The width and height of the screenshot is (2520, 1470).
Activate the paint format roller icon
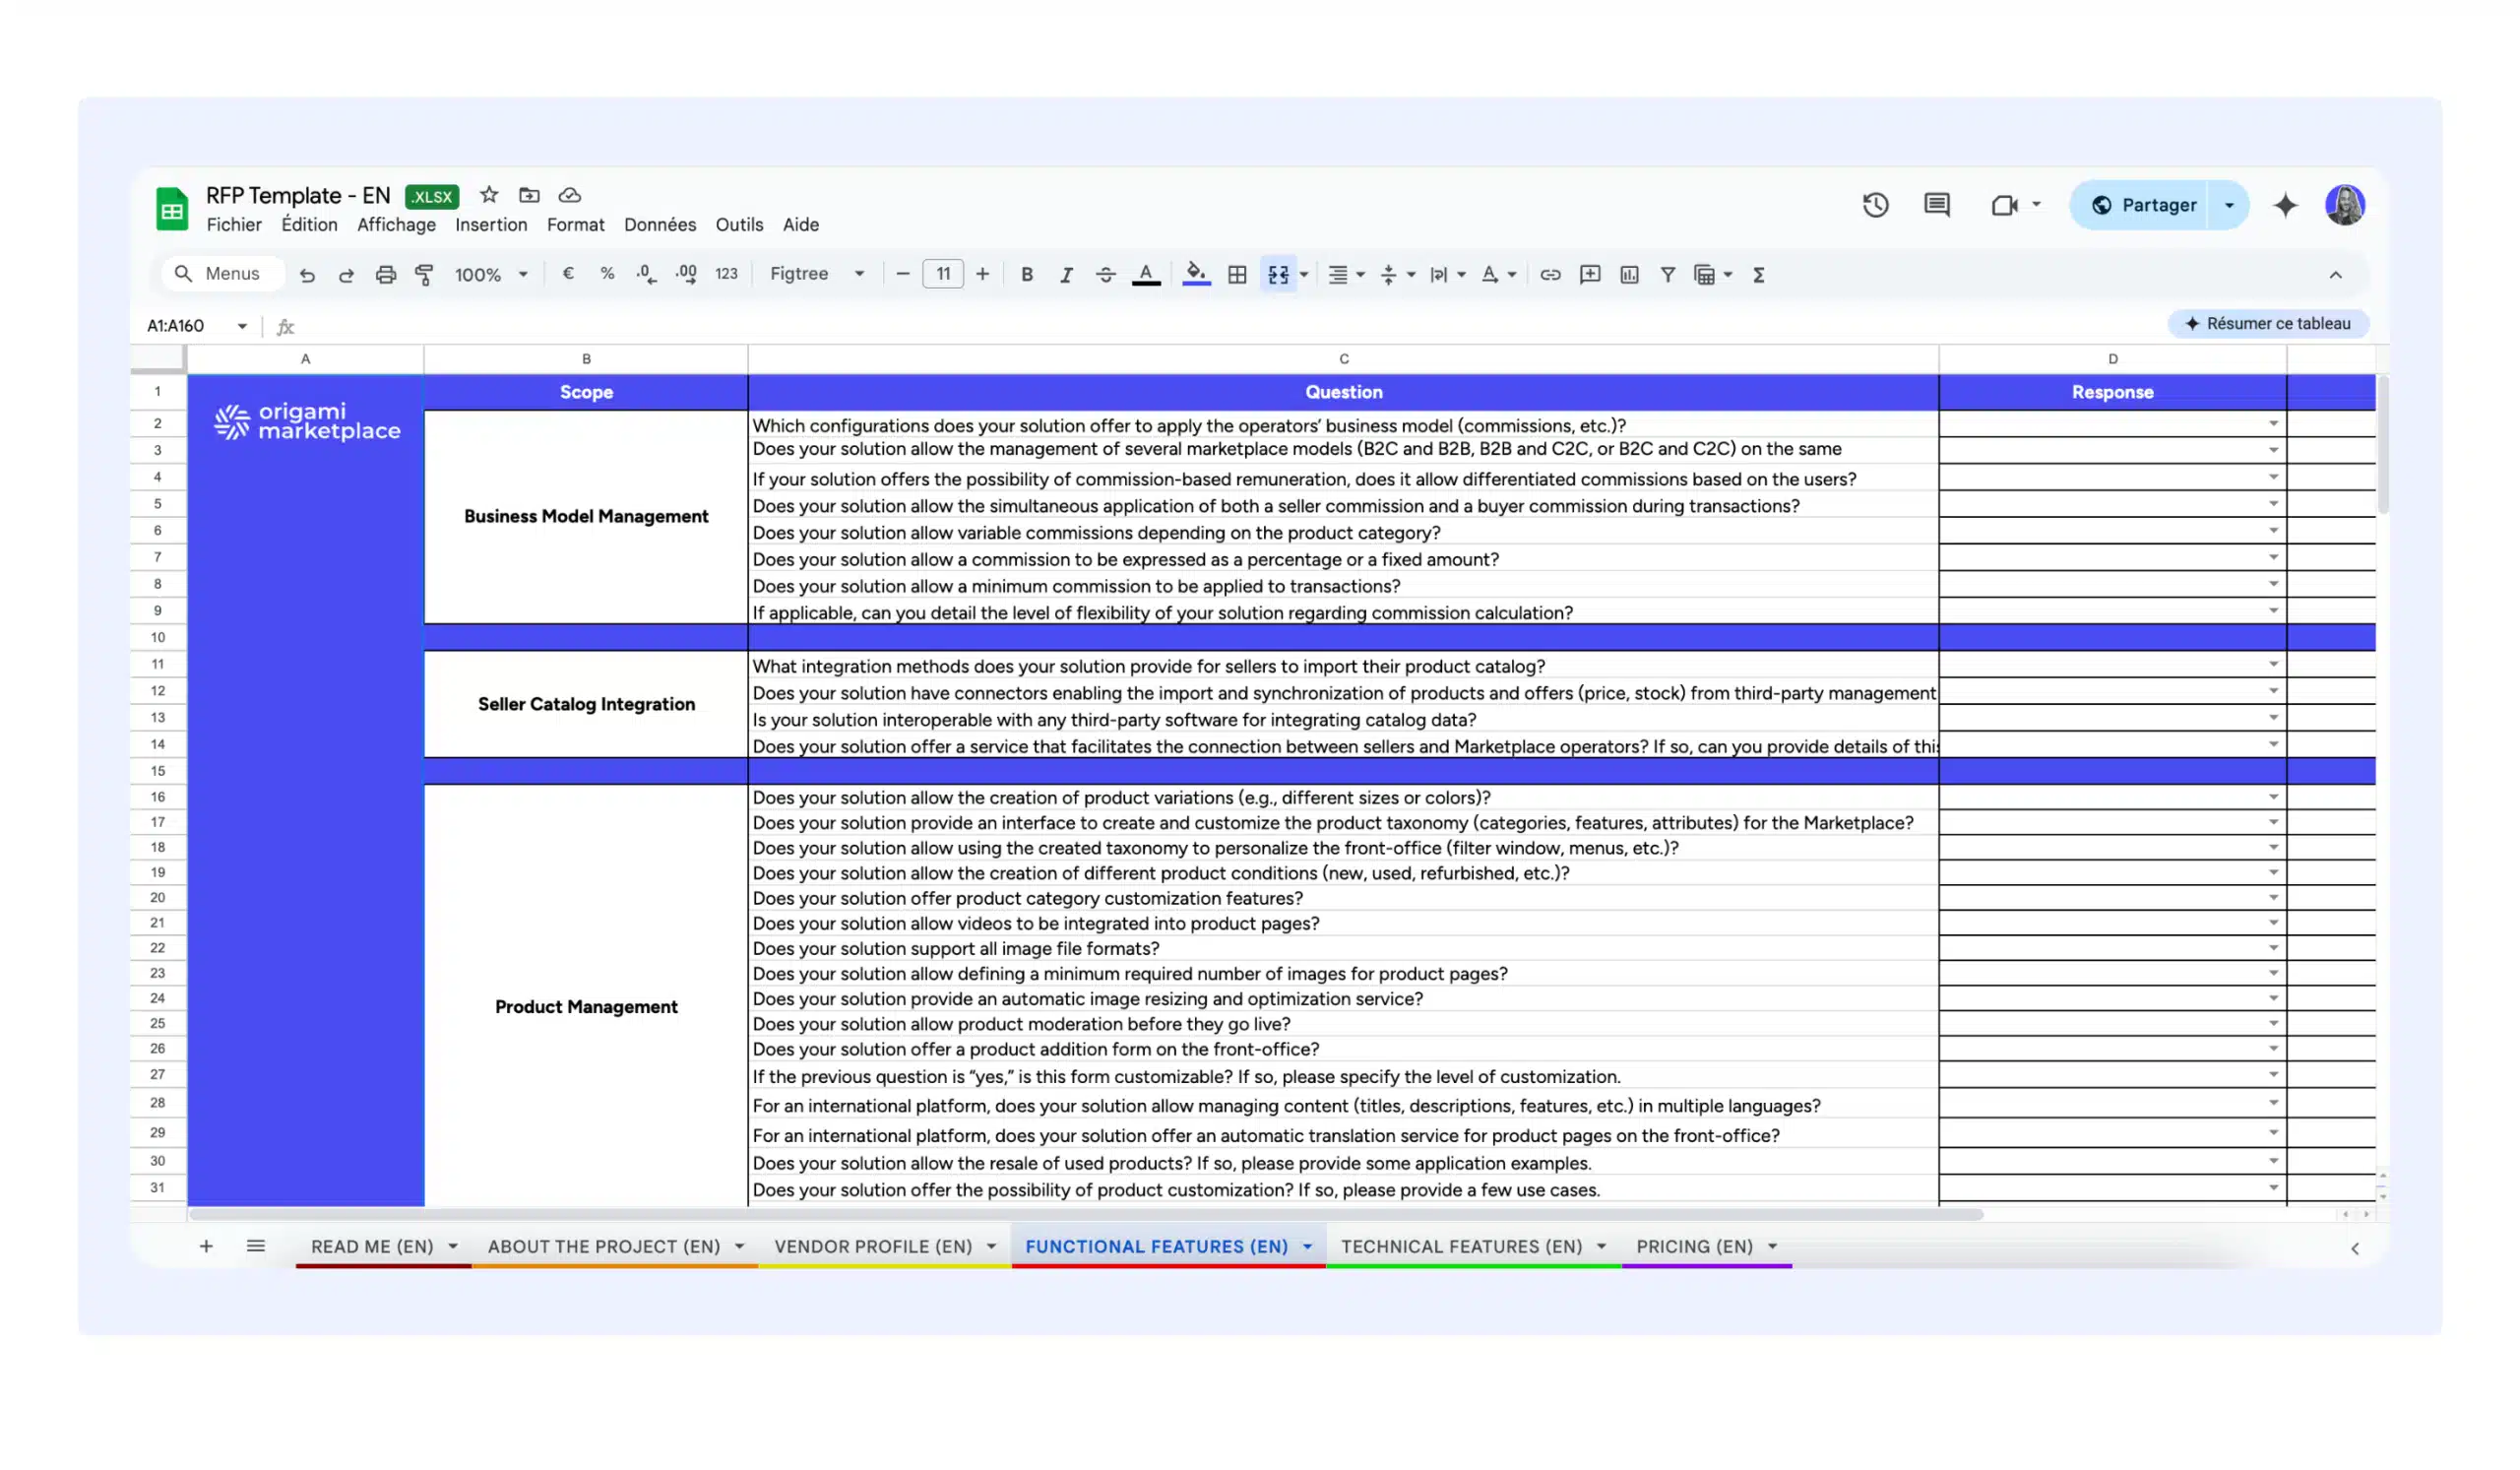coord(424,275)
